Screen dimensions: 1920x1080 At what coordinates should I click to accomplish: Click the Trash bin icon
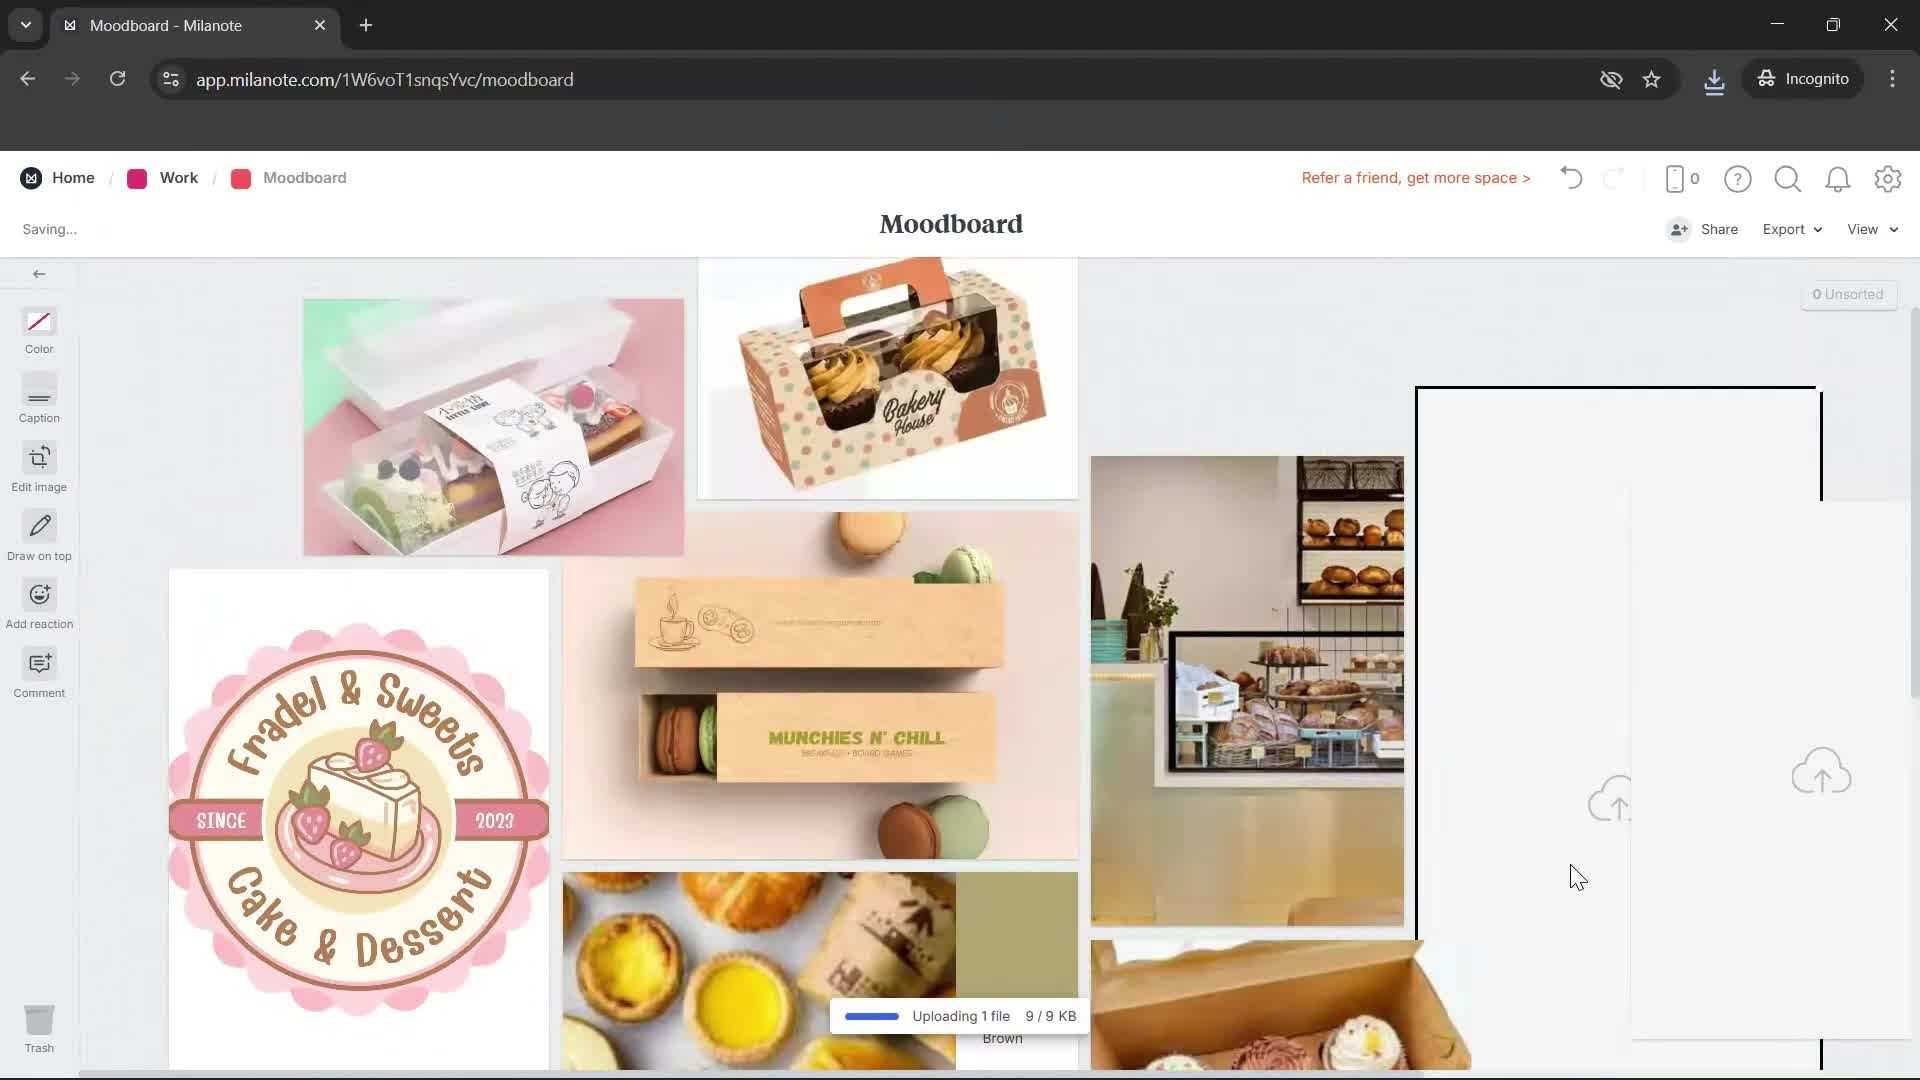tap(39, 1021)
